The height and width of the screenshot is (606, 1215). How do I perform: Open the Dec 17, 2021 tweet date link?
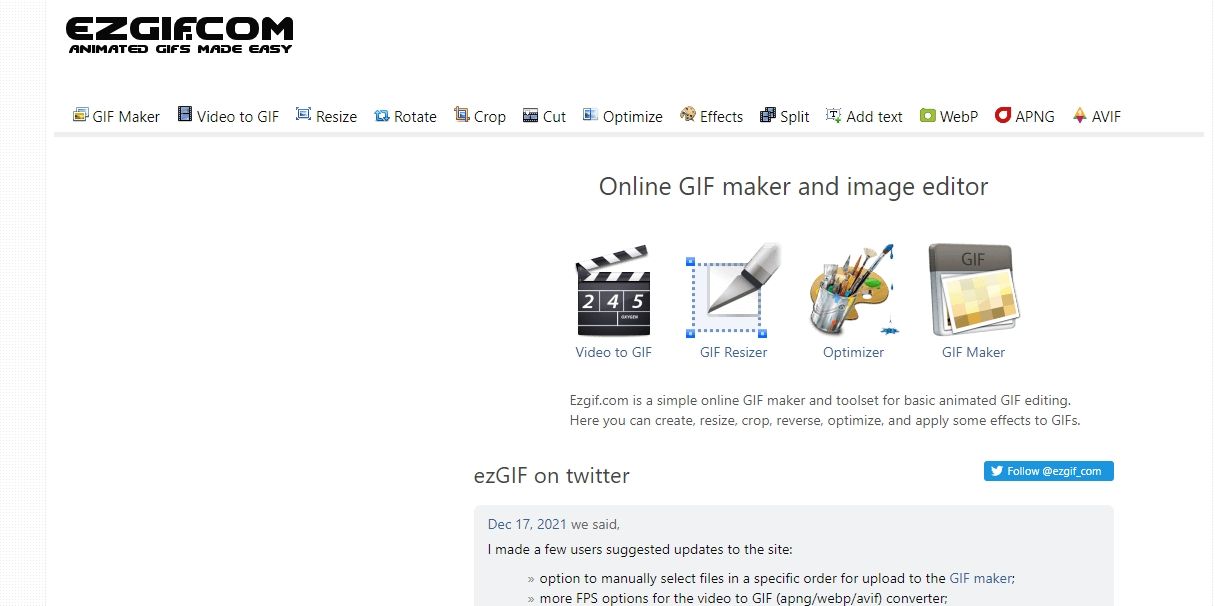(527, 524)
